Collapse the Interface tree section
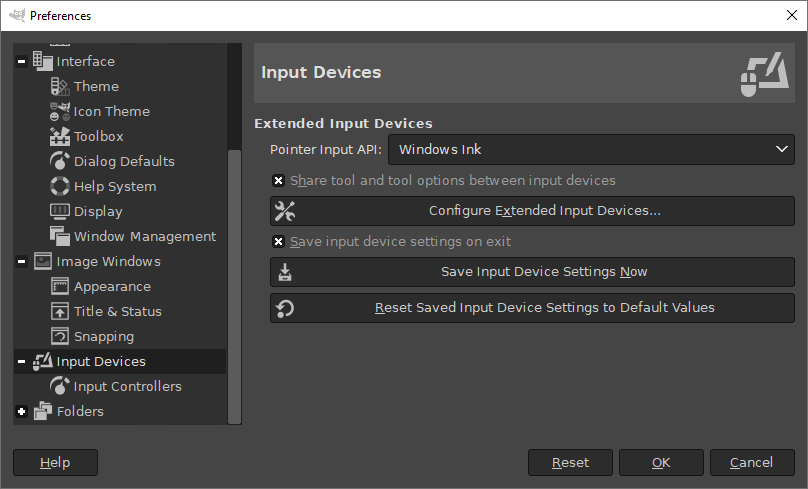This screenshot has width=808, height=489. point(22,62)
